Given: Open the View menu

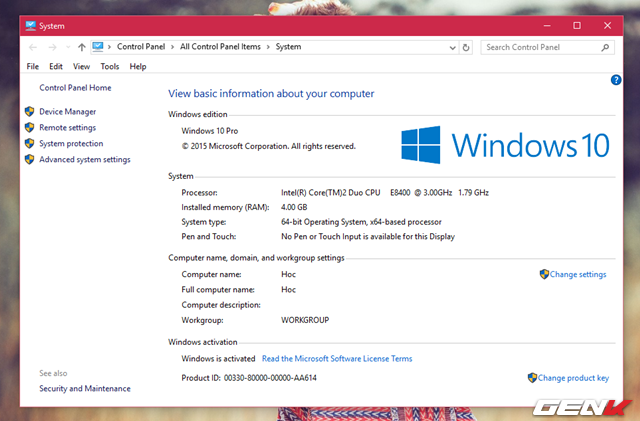Looking at the screenshot, I should point(81,66).
